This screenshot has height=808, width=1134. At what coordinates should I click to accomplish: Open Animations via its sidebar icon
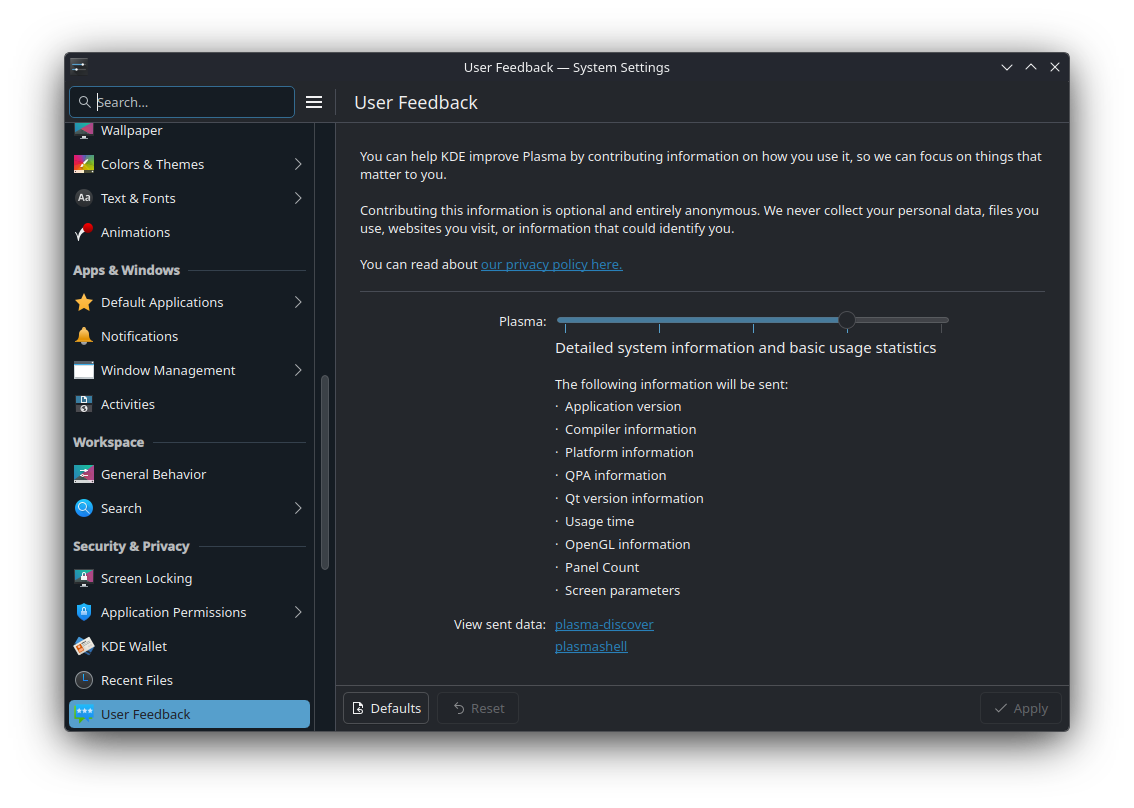point(84,232)
